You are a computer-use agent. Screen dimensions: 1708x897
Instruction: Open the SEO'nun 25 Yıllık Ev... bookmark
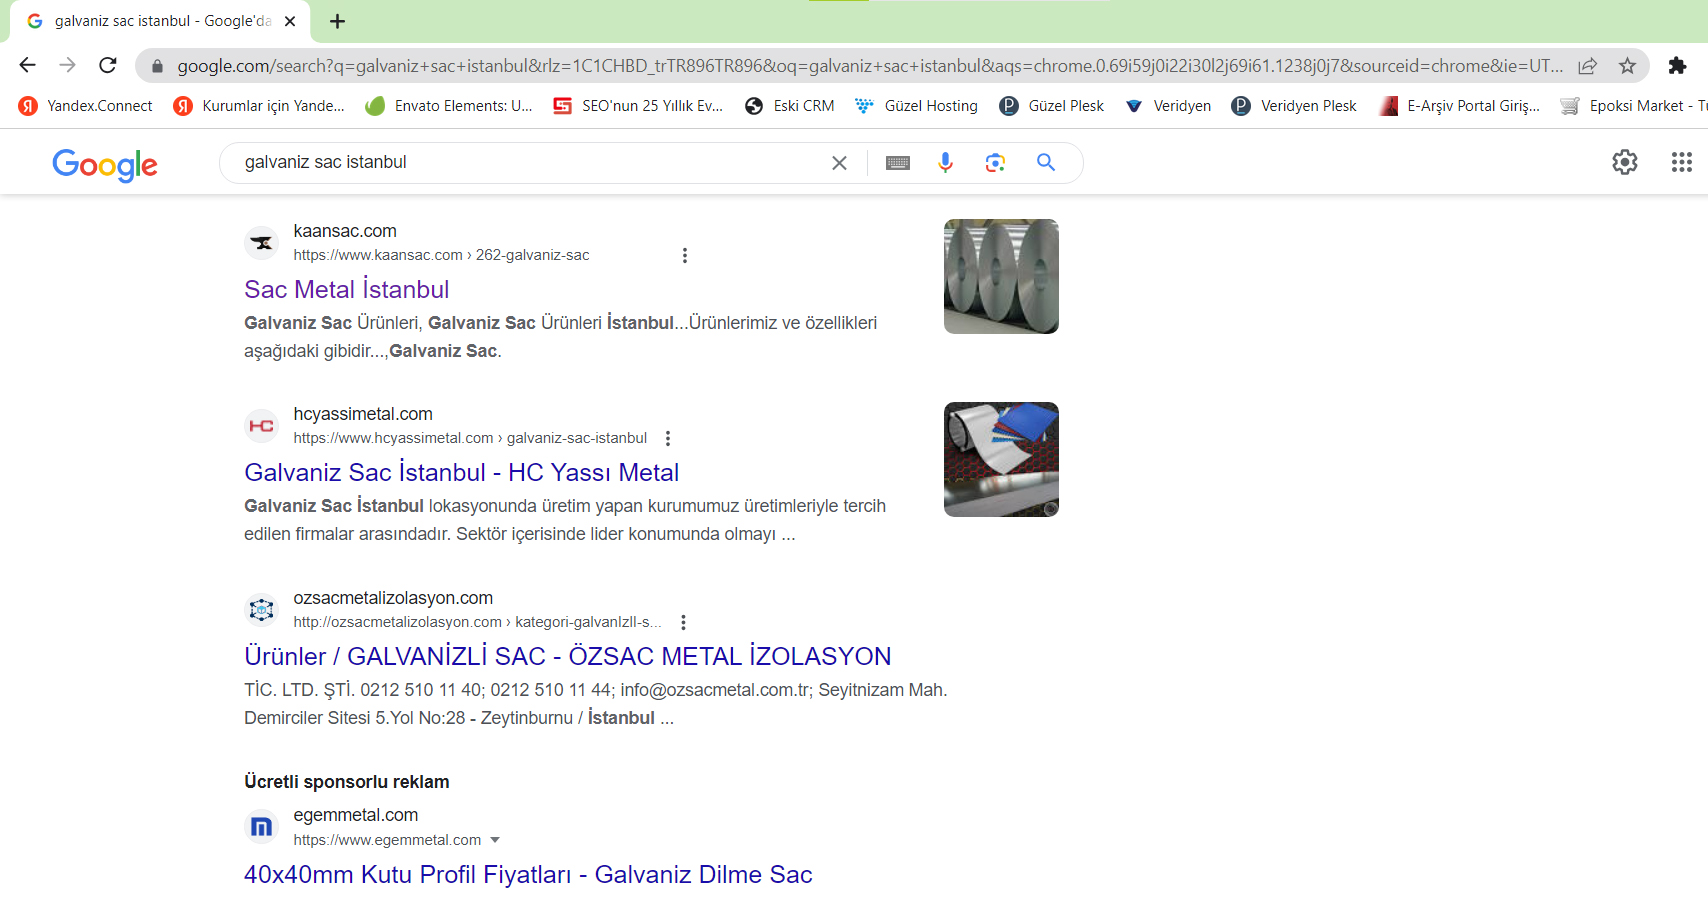pyautogui.click(x=638, y=106)
